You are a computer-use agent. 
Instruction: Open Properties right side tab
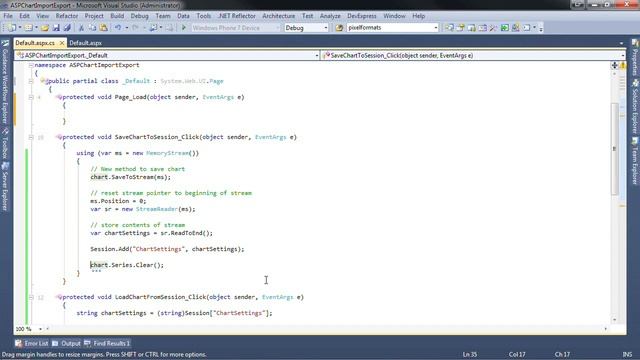click(635, 58)
